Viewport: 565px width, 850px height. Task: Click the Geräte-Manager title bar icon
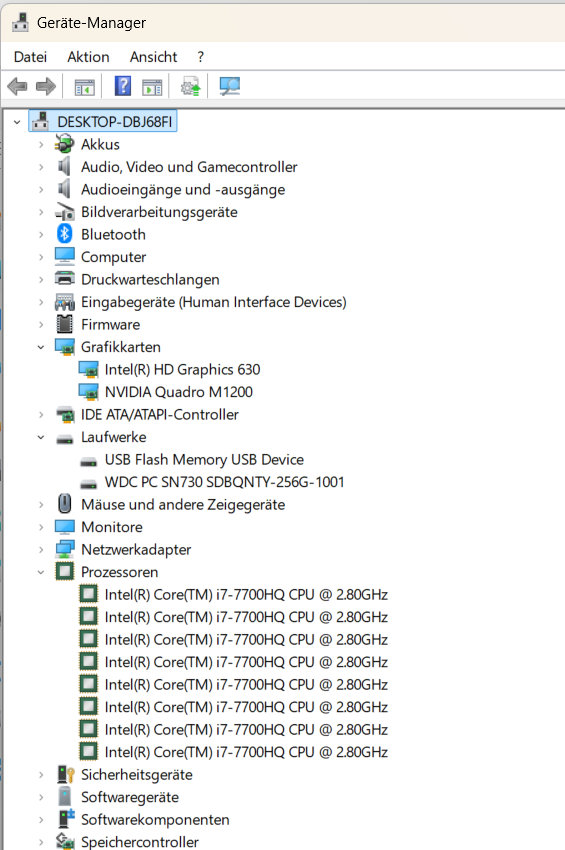[20, 22]
